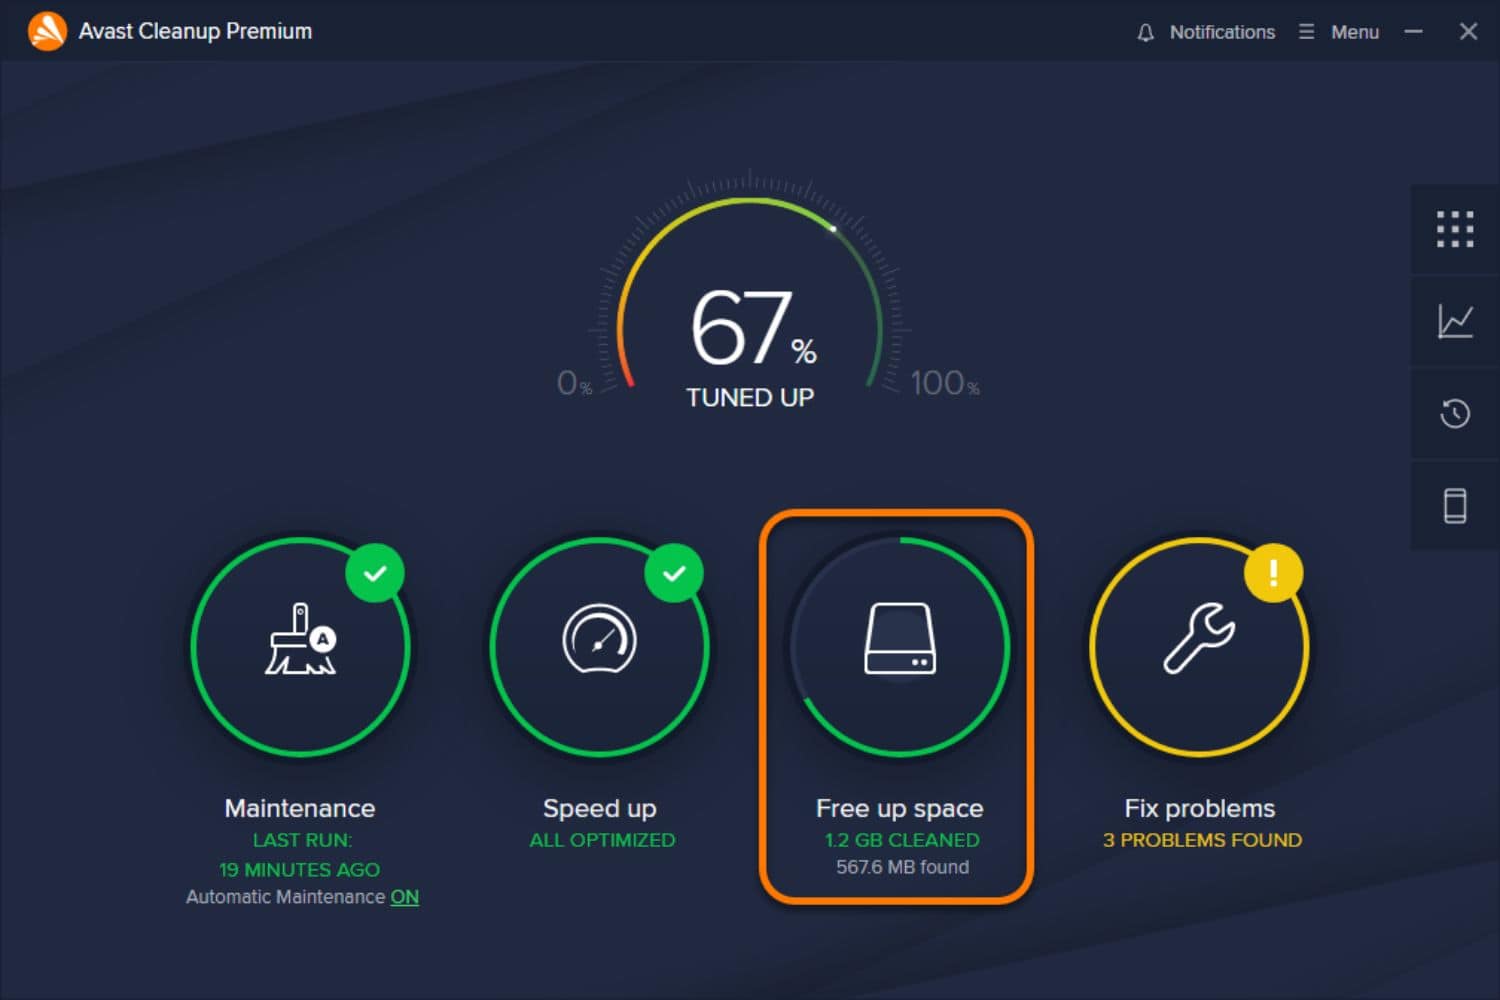This screenshot has height=1000, width=1500.
Task: Click the Speed up speedometer icon circle
Action: click(x=600, y=647)
